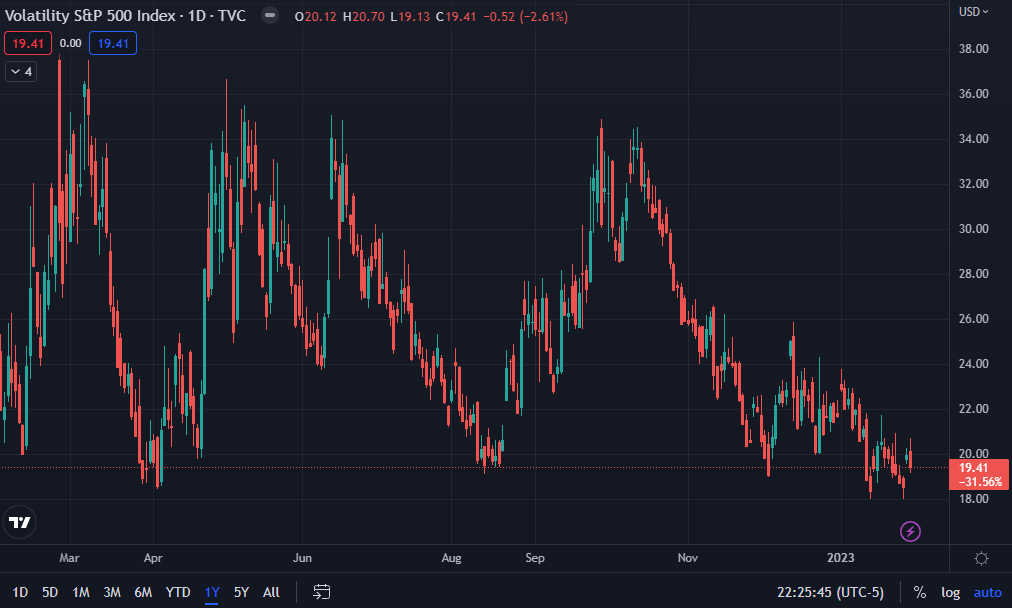Image resolution: width=1012 pixels, height=608 pixels.
Task: Select the 1M time range
Action: [81, 592]
